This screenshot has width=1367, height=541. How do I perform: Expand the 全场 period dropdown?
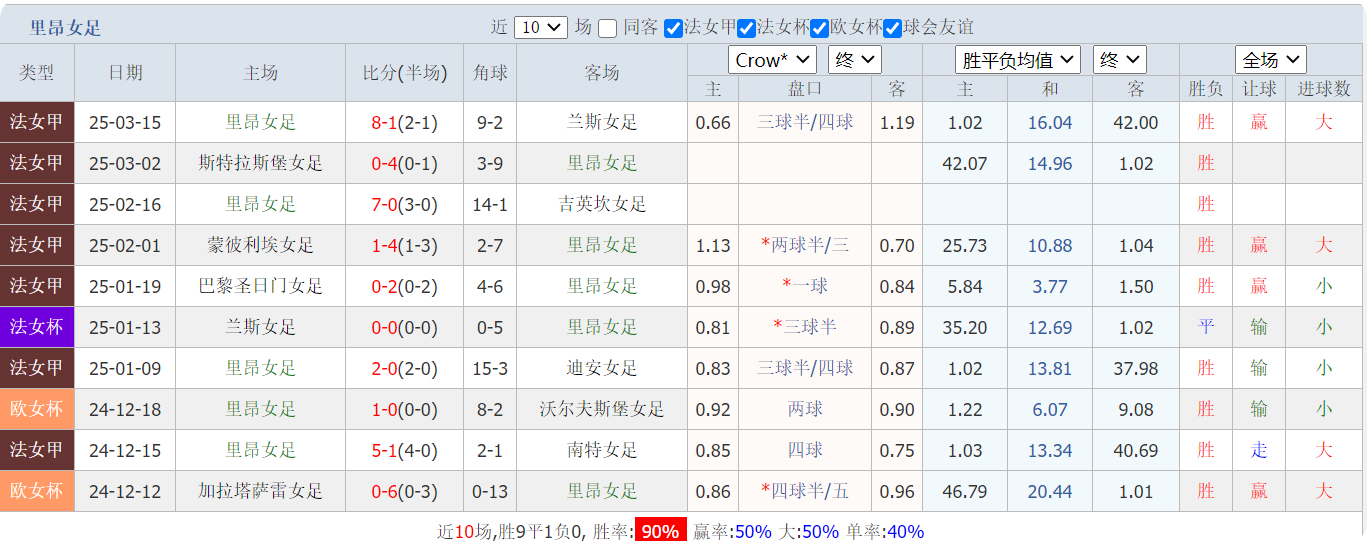pyautogui.click(x=1270, y=60)
